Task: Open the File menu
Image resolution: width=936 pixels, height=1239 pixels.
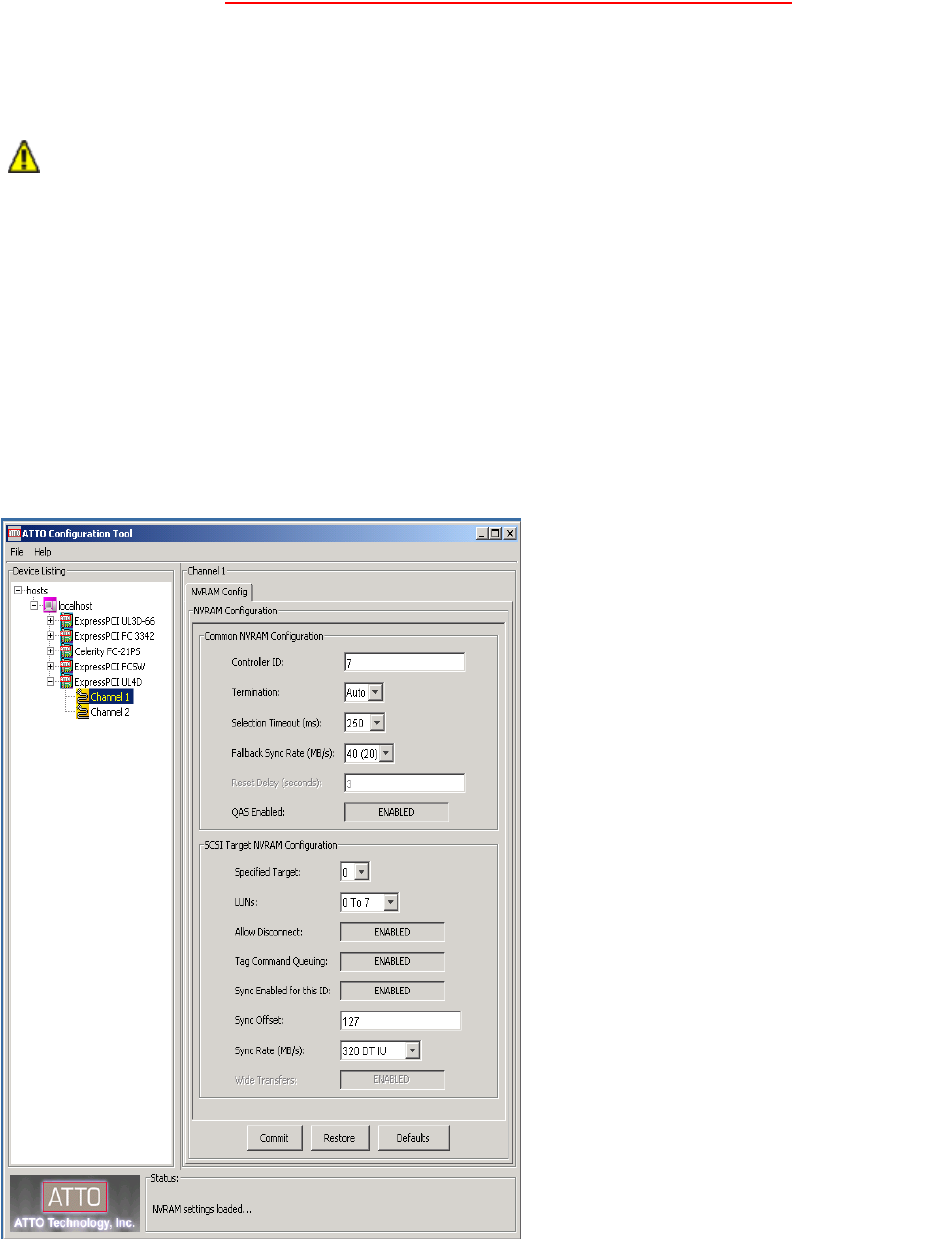Action: [x=17, y=552]
